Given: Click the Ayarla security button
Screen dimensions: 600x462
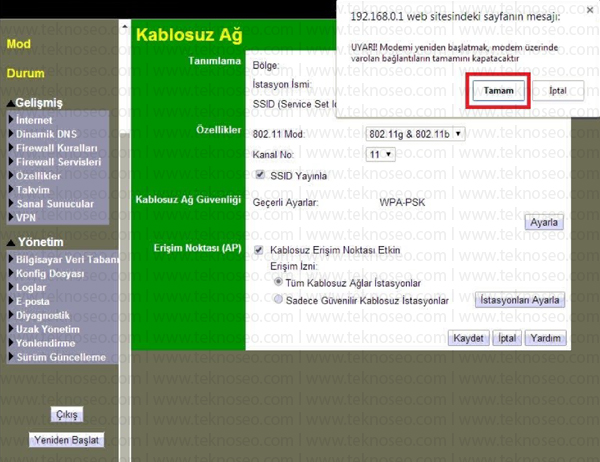Looking at the screenshot, I should point(544,222).
